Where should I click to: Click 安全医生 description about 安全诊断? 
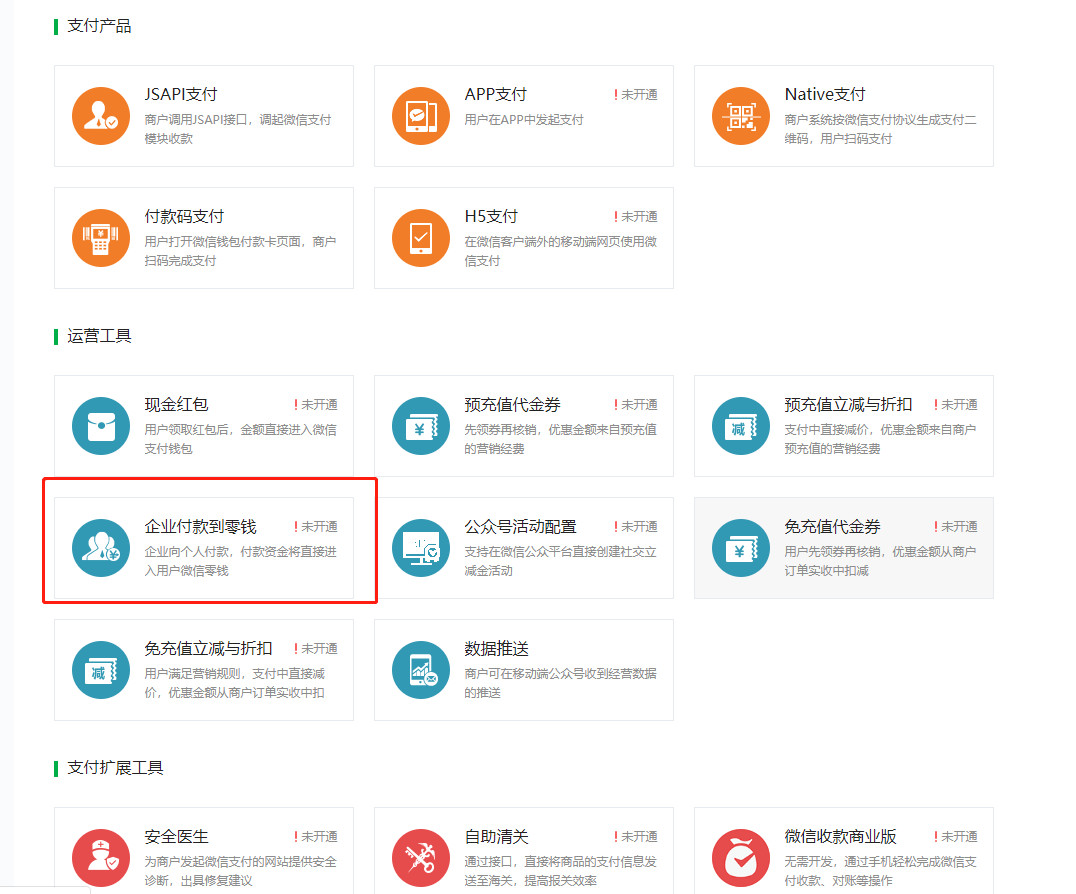[x=240, y=871]
